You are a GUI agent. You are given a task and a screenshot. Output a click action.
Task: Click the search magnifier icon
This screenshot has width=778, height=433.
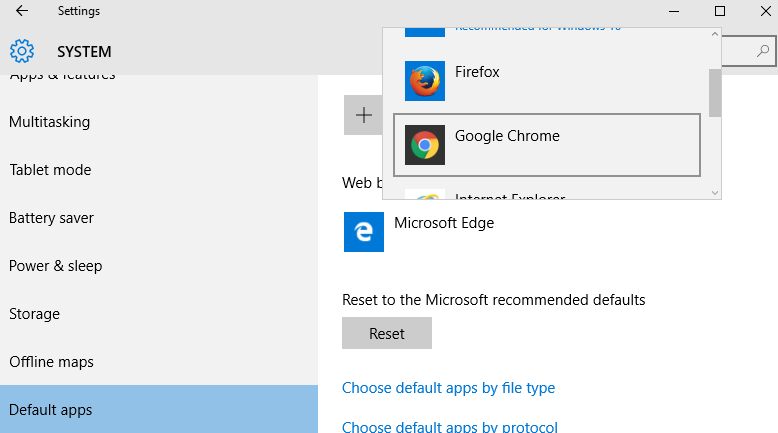(763, 51)
